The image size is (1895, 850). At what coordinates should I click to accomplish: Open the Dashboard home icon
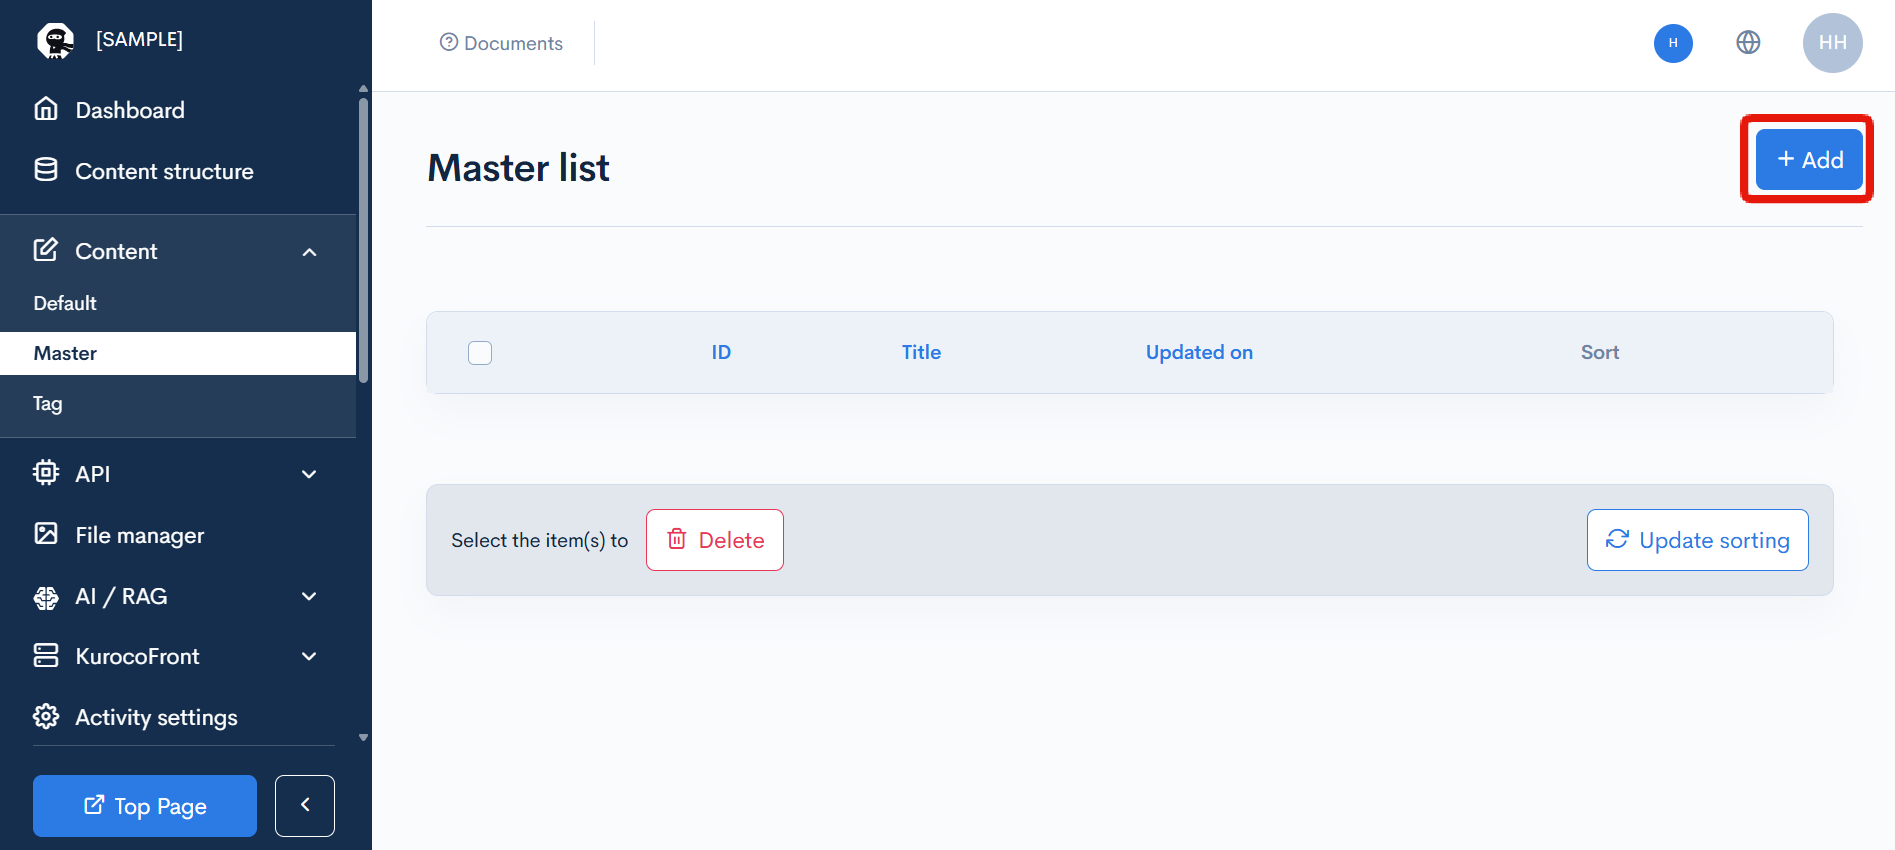point(46,109)
